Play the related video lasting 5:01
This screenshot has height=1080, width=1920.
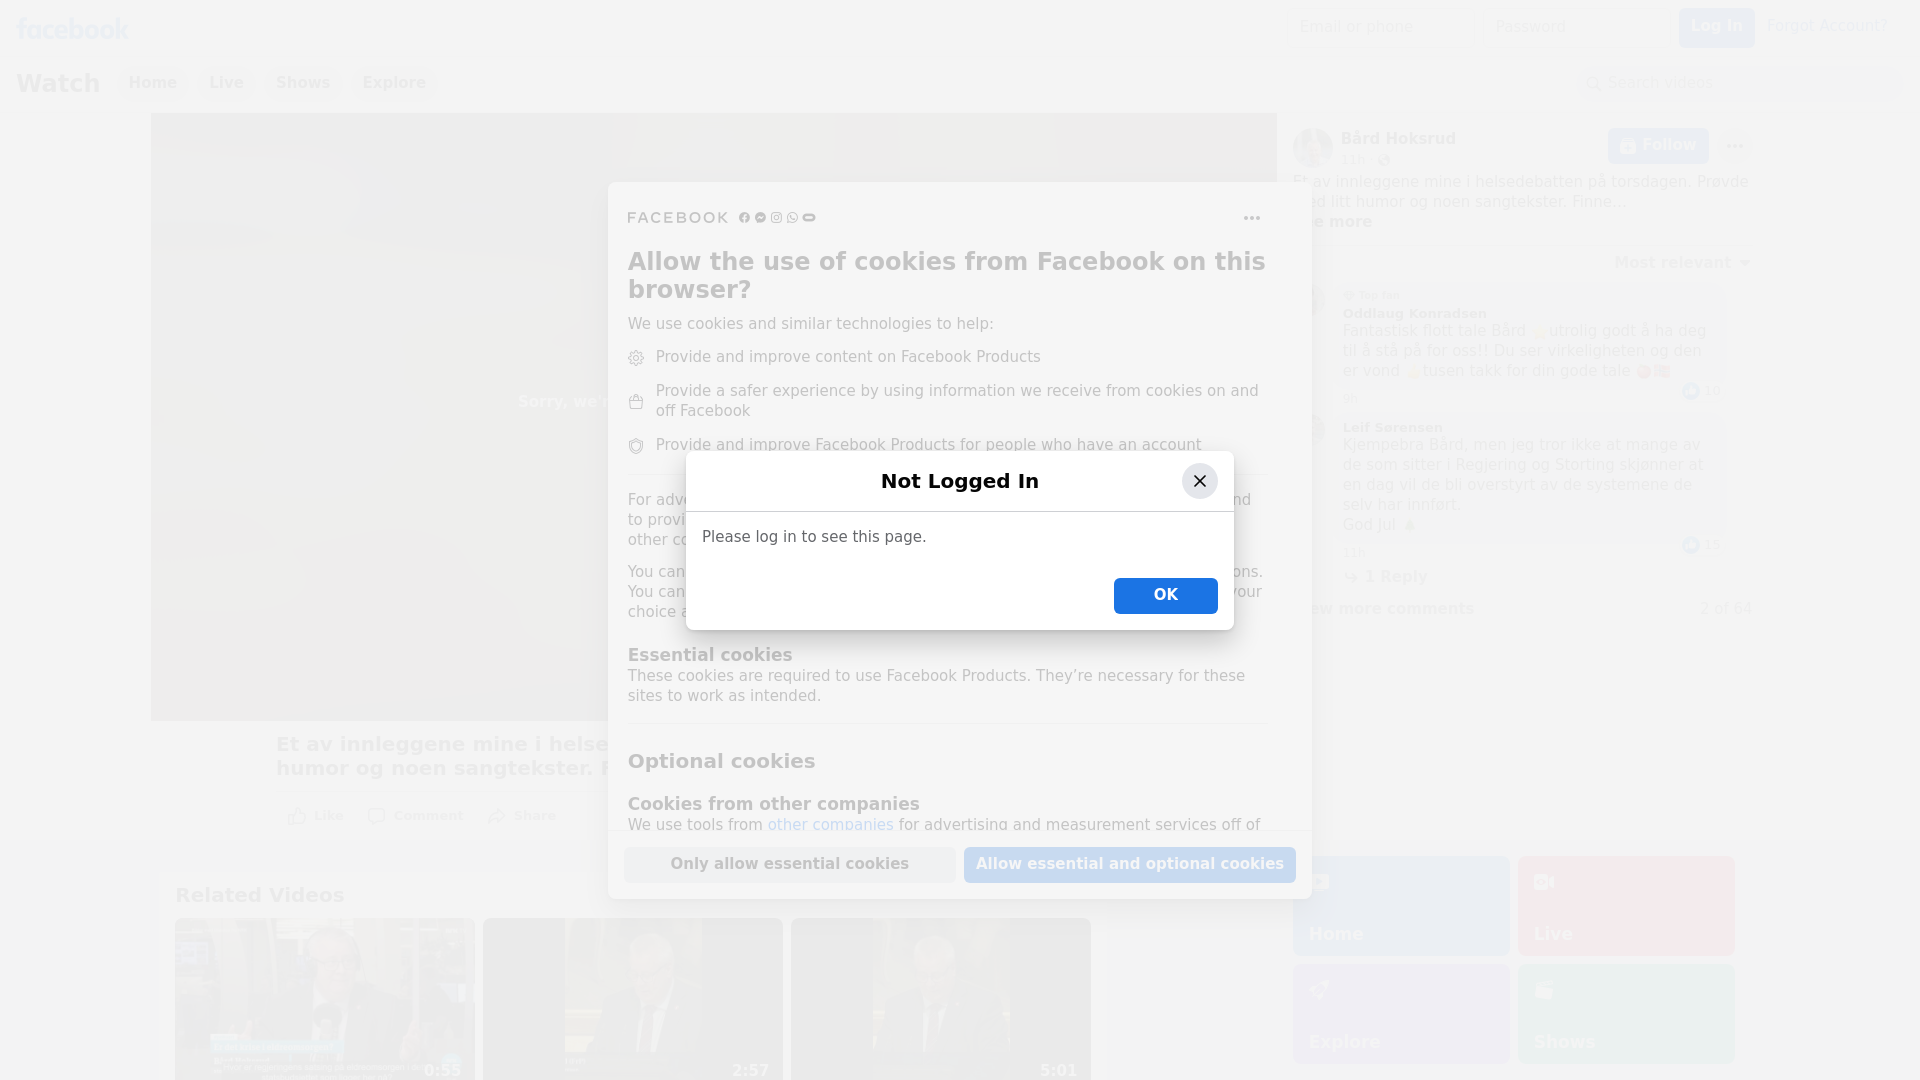tap(941, 999)
